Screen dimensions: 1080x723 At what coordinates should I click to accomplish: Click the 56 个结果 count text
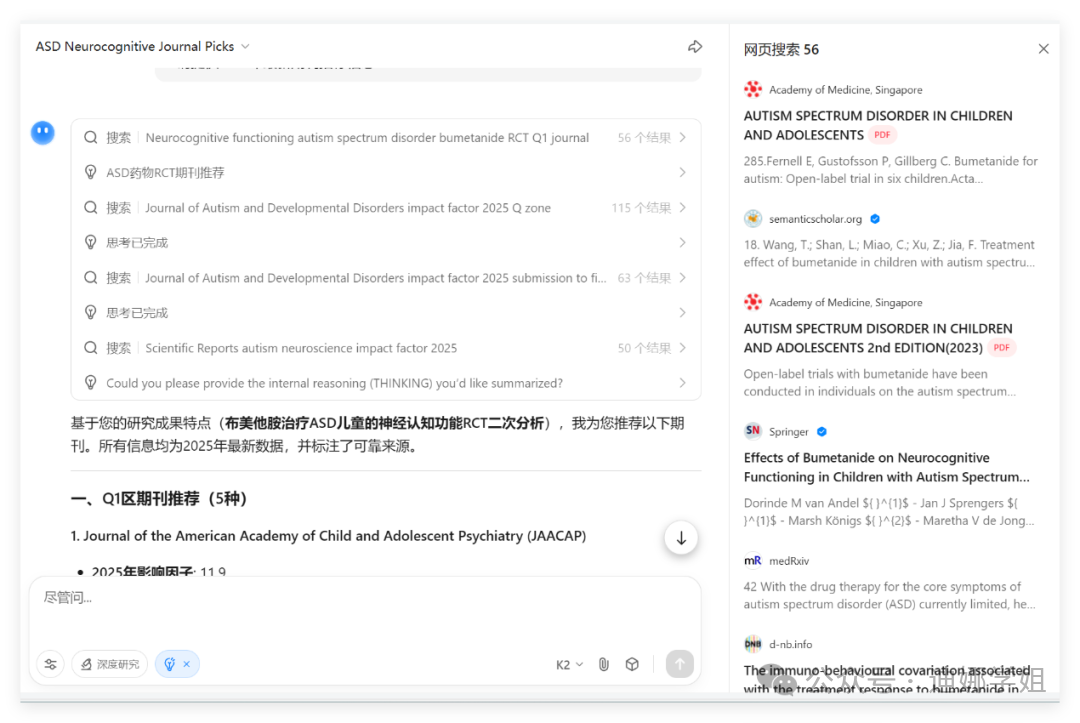tap(644, 138)
